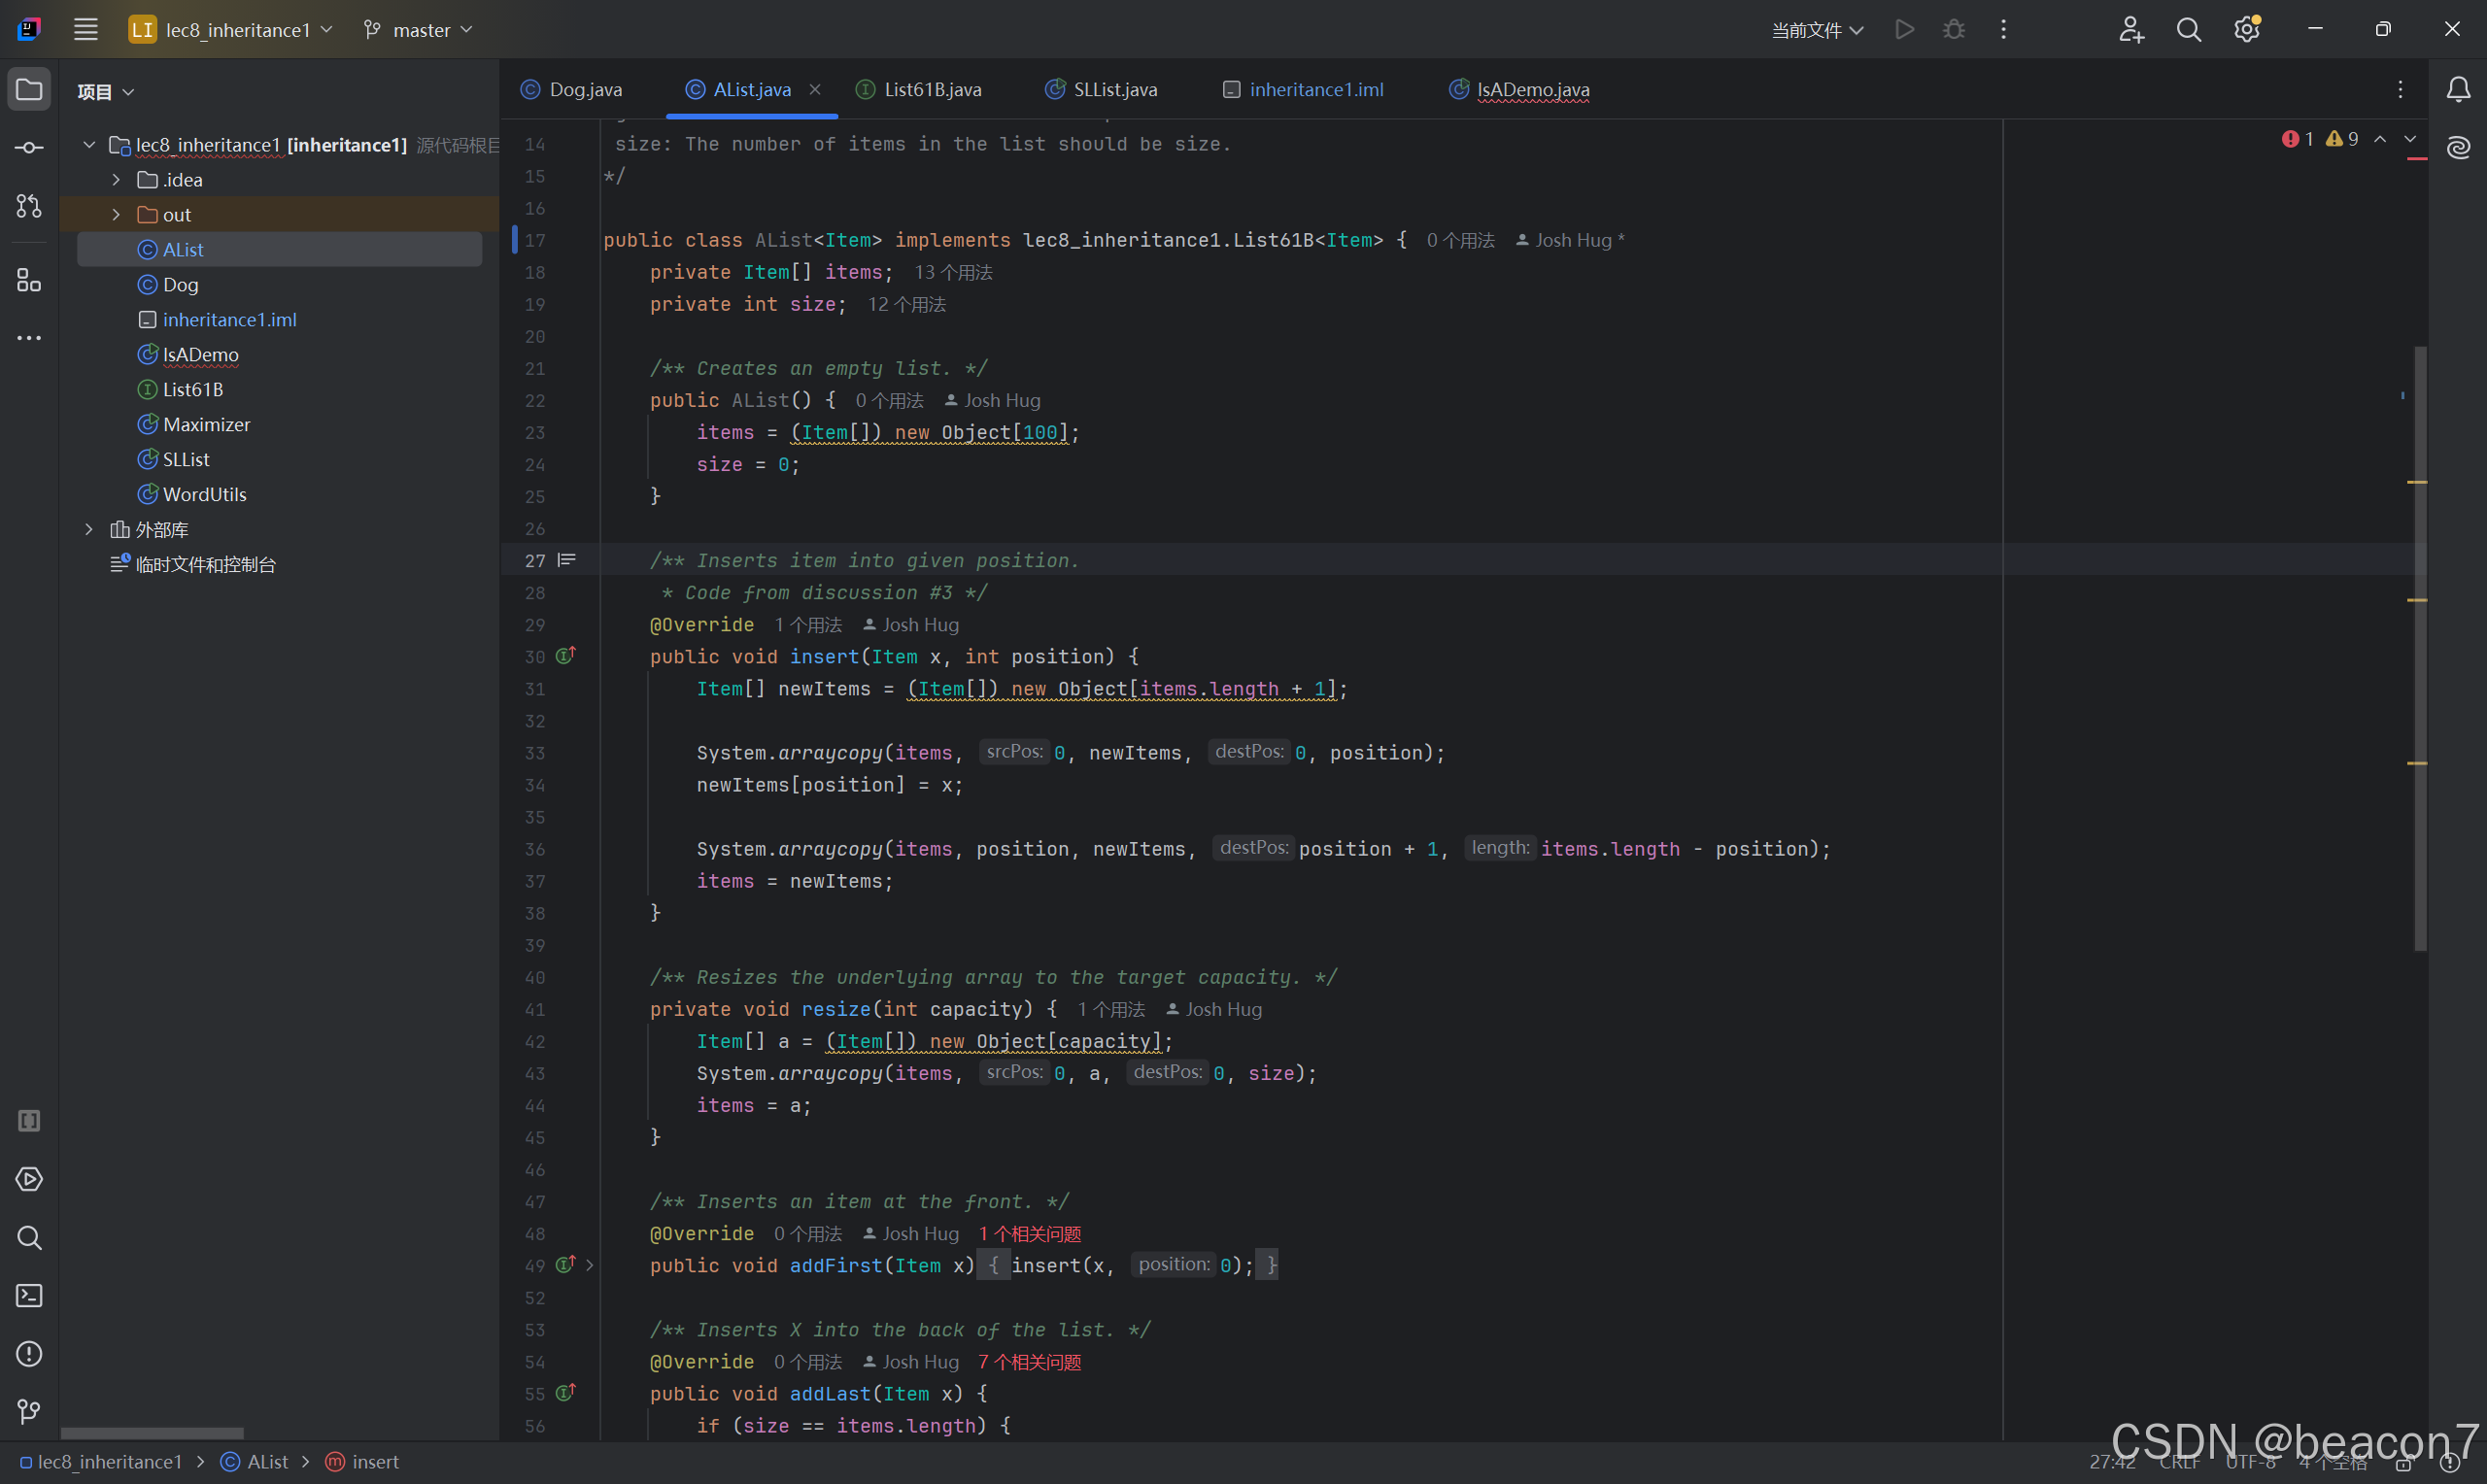Screen dimensions: 2487x1484
Task: Switch to the SLList.java tab
Action: pyautogui.click(x=1114, y=90)
